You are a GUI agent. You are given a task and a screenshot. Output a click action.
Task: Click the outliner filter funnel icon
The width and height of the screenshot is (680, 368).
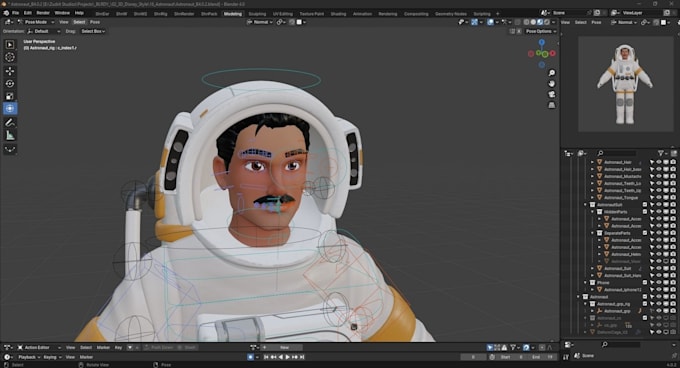pyautogui.click(x=661, y=153)
